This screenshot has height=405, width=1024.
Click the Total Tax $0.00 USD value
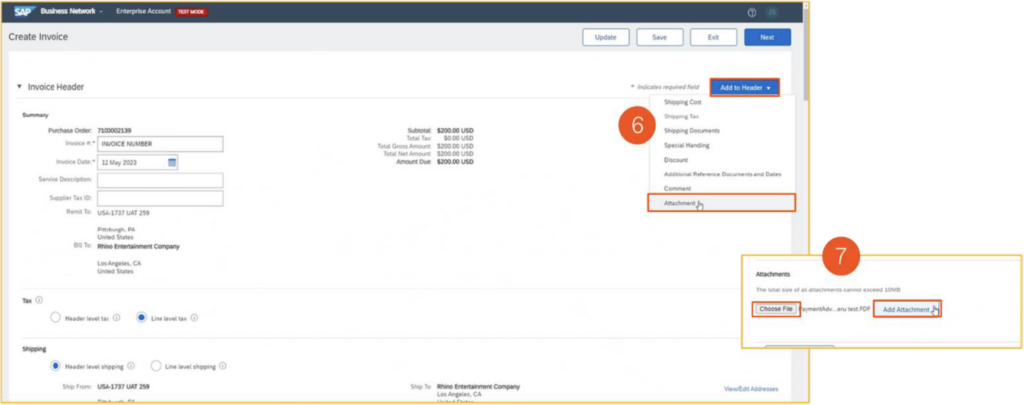pos(458,138)
